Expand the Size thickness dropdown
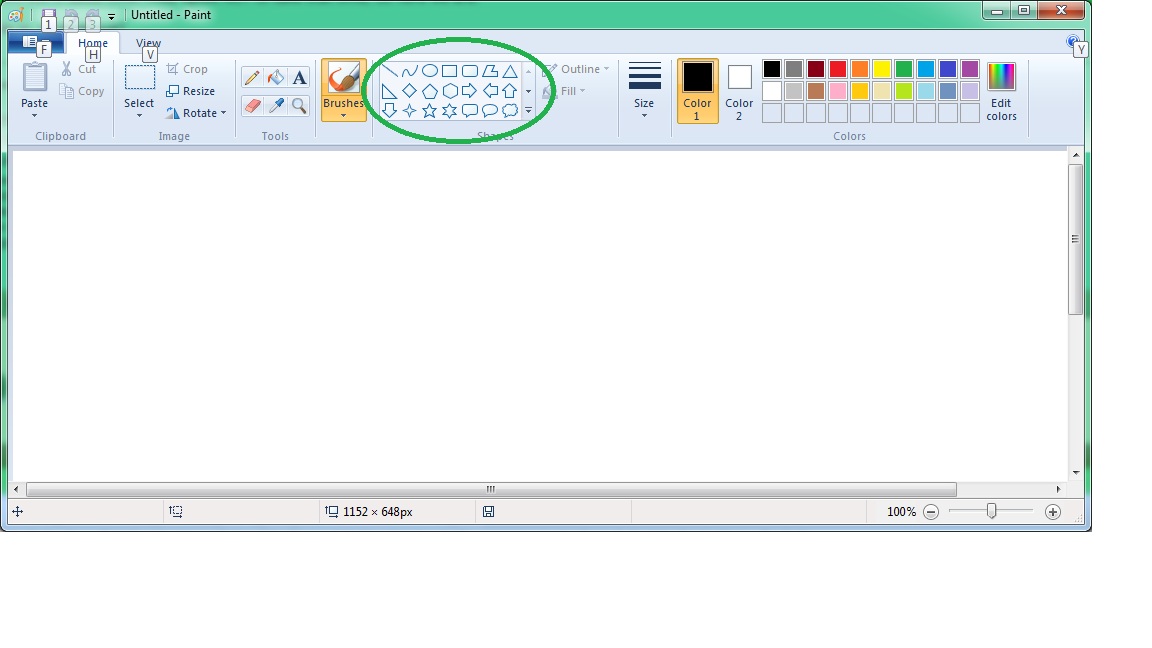The image size is (1152, 648). pyautogui.click(x=644, y=114)
